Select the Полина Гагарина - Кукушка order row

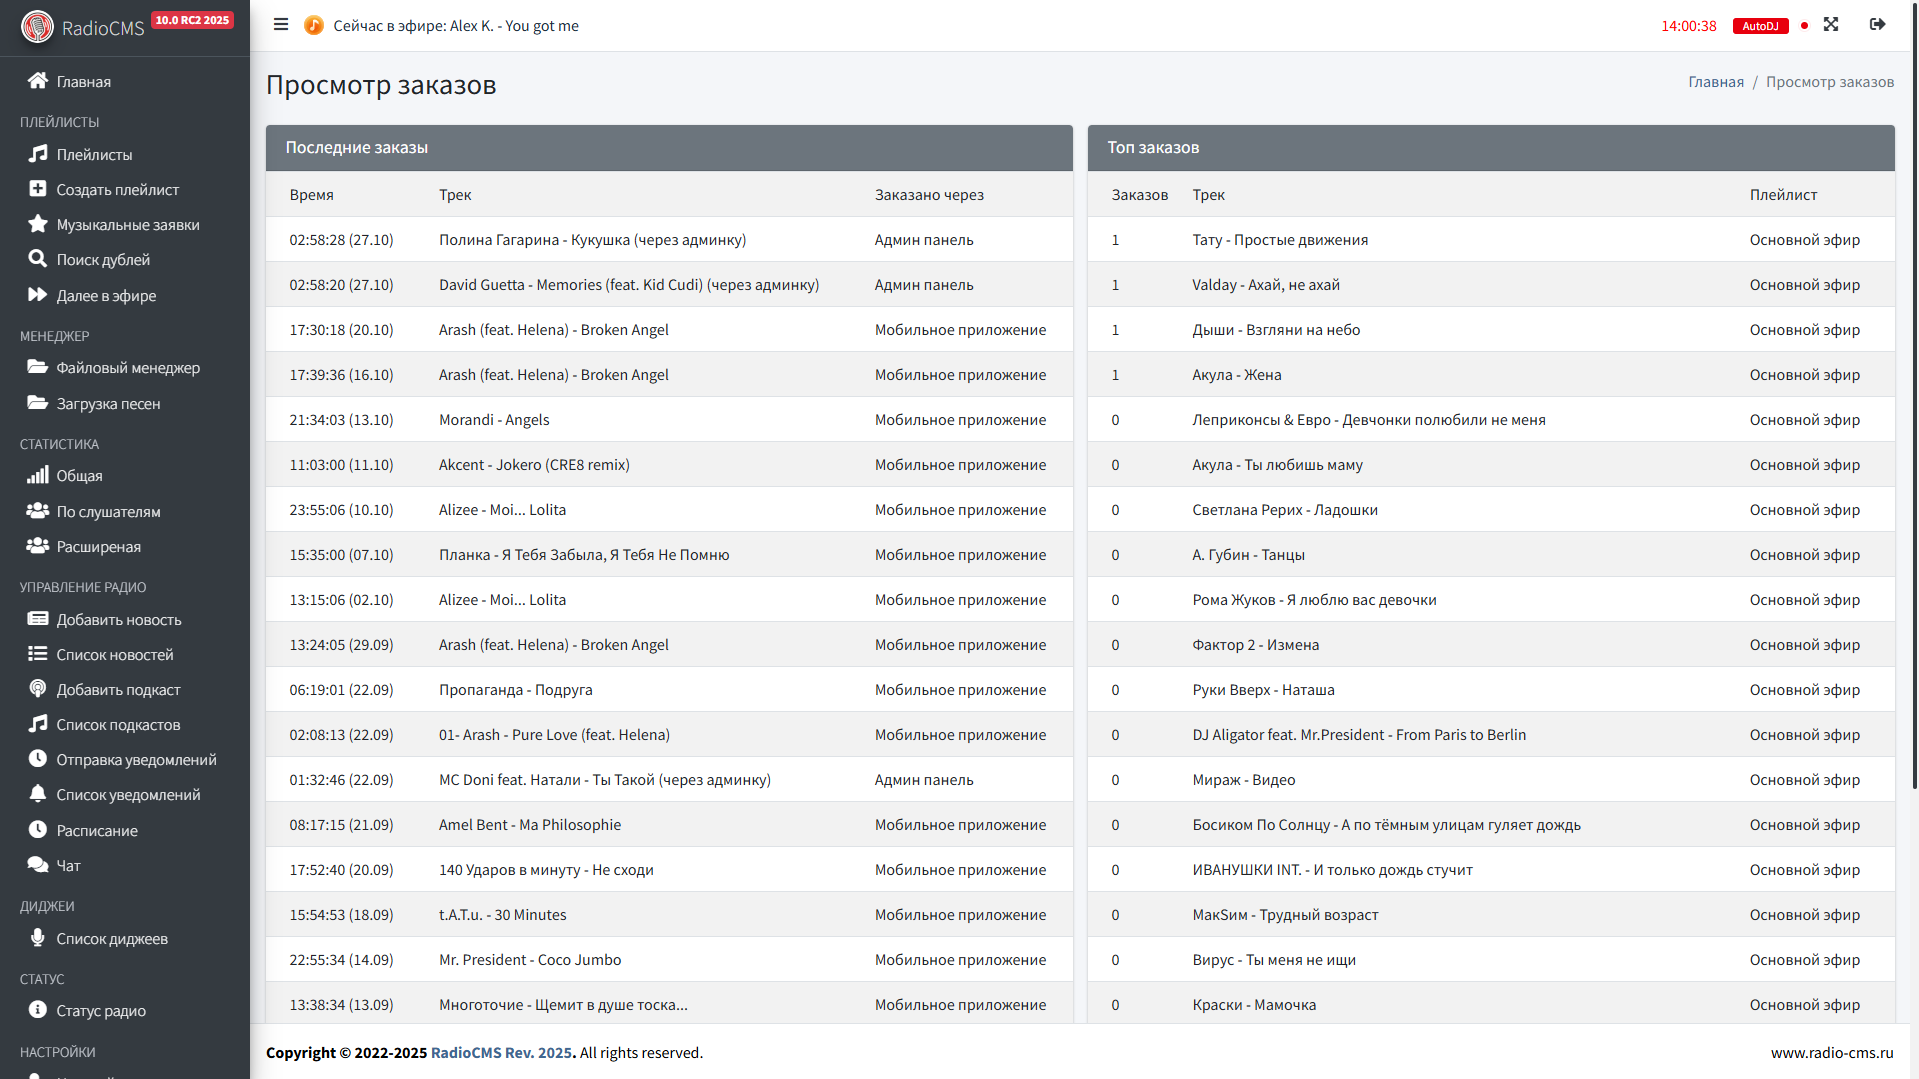pyautogui.click(x=592, y=240)
